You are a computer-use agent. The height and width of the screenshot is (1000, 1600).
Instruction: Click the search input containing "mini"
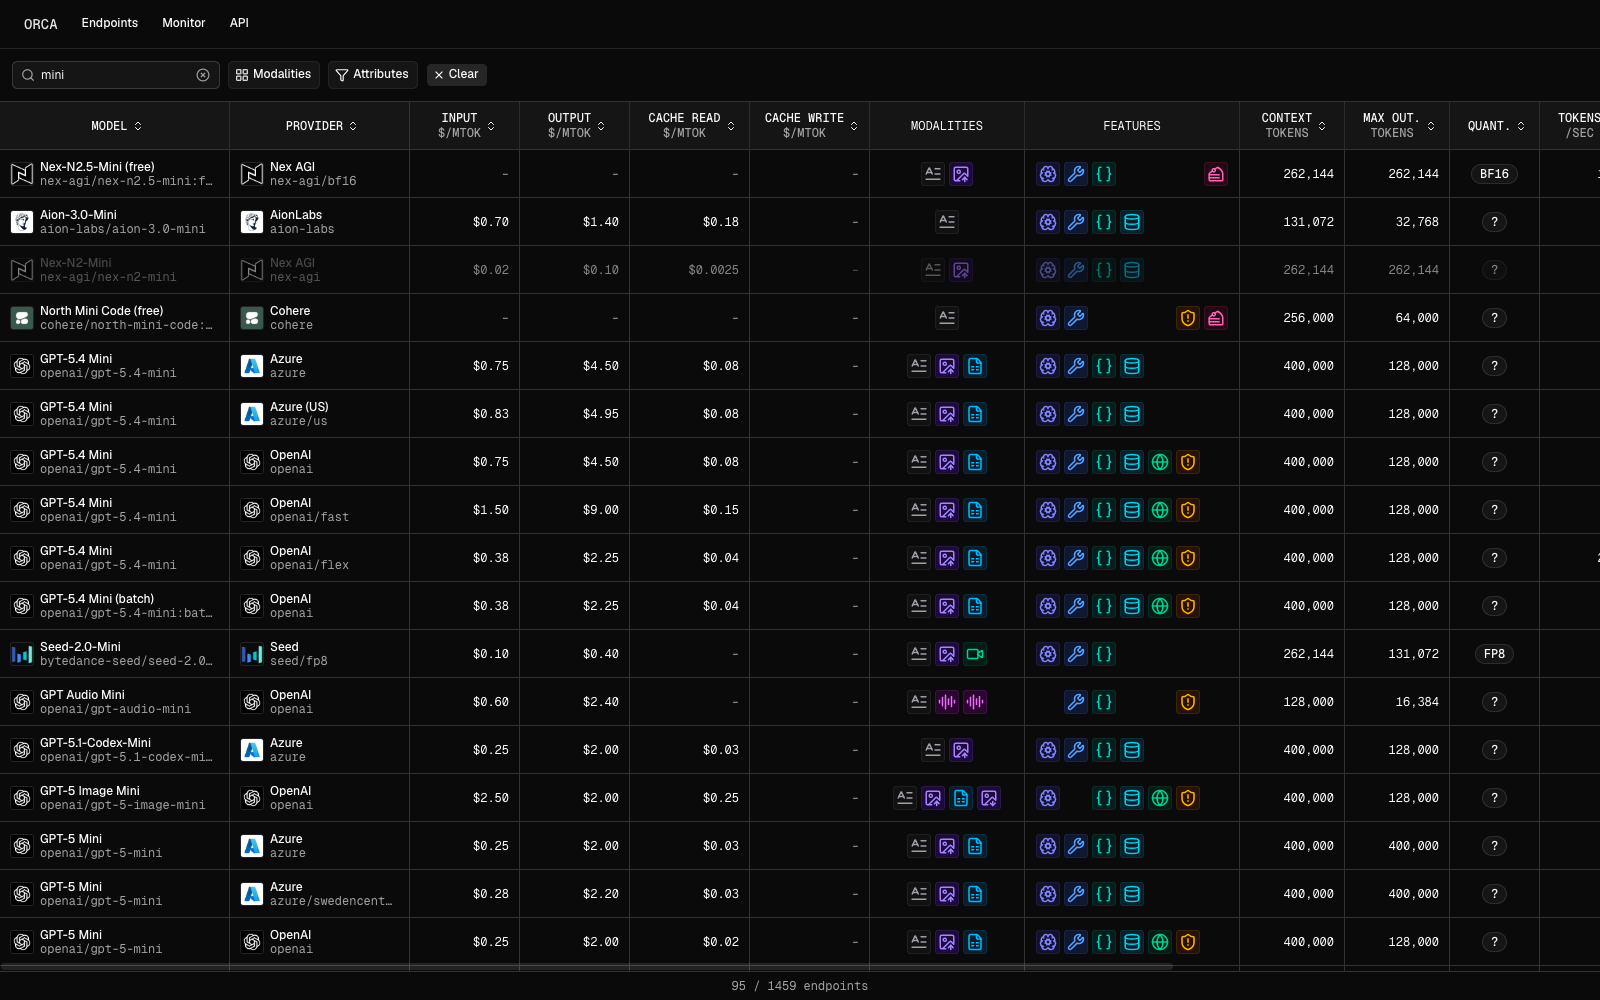pos(116,75)
